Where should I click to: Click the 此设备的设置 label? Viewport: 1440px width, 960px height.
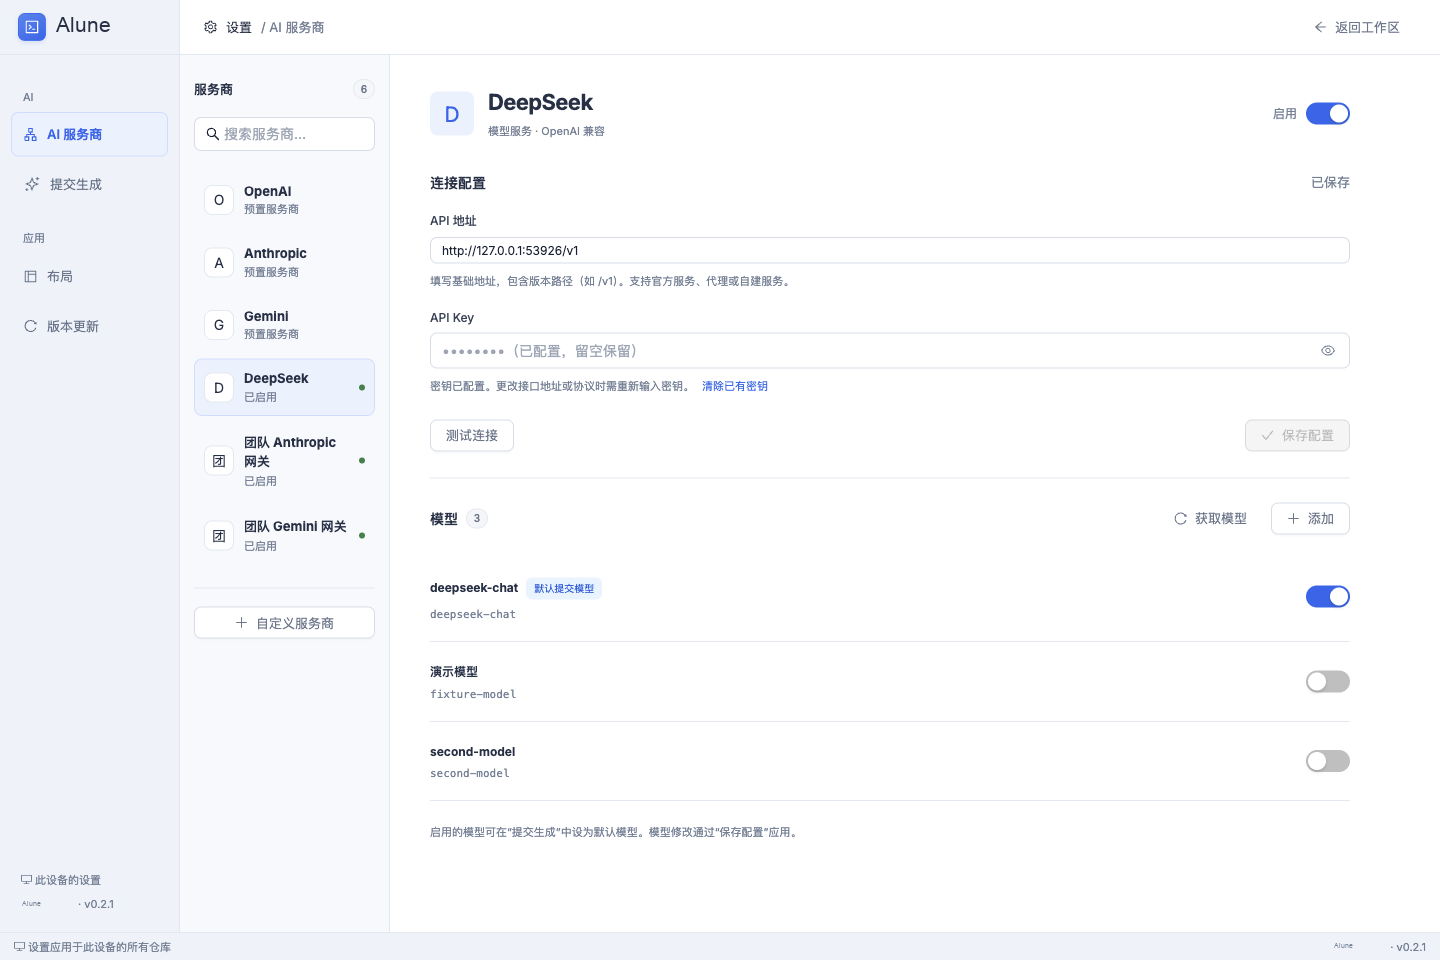(x=68, y=880)
